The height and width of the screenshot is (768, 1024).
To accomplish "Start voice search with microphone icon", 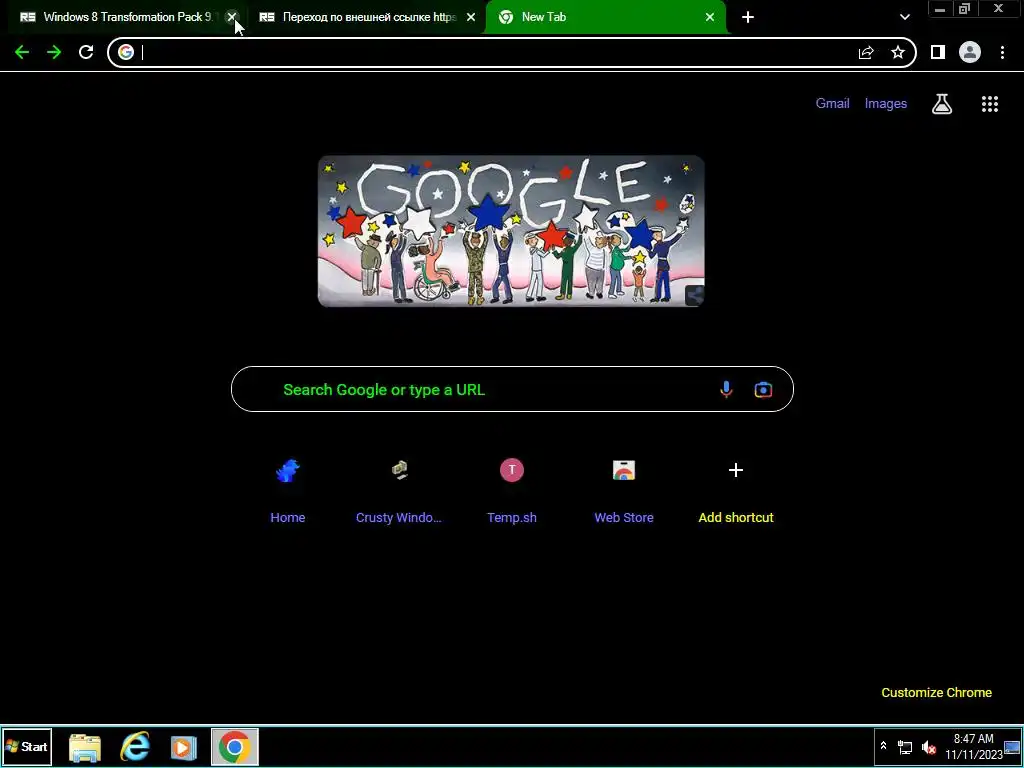I will [x=726, y=390].
